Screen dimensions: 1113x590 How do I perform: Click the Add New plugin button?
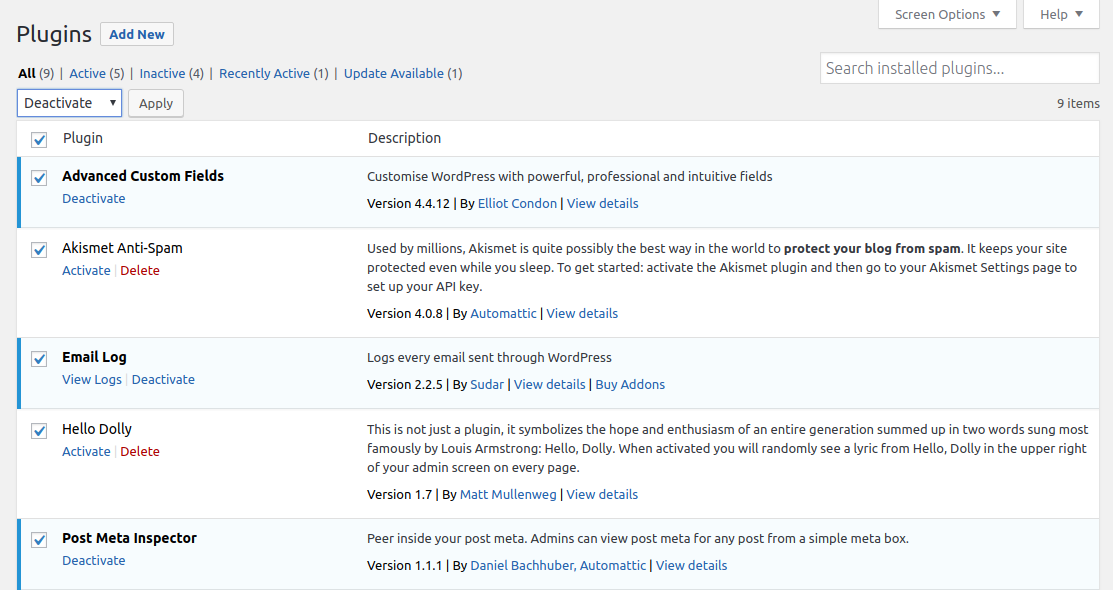[137, 34]
